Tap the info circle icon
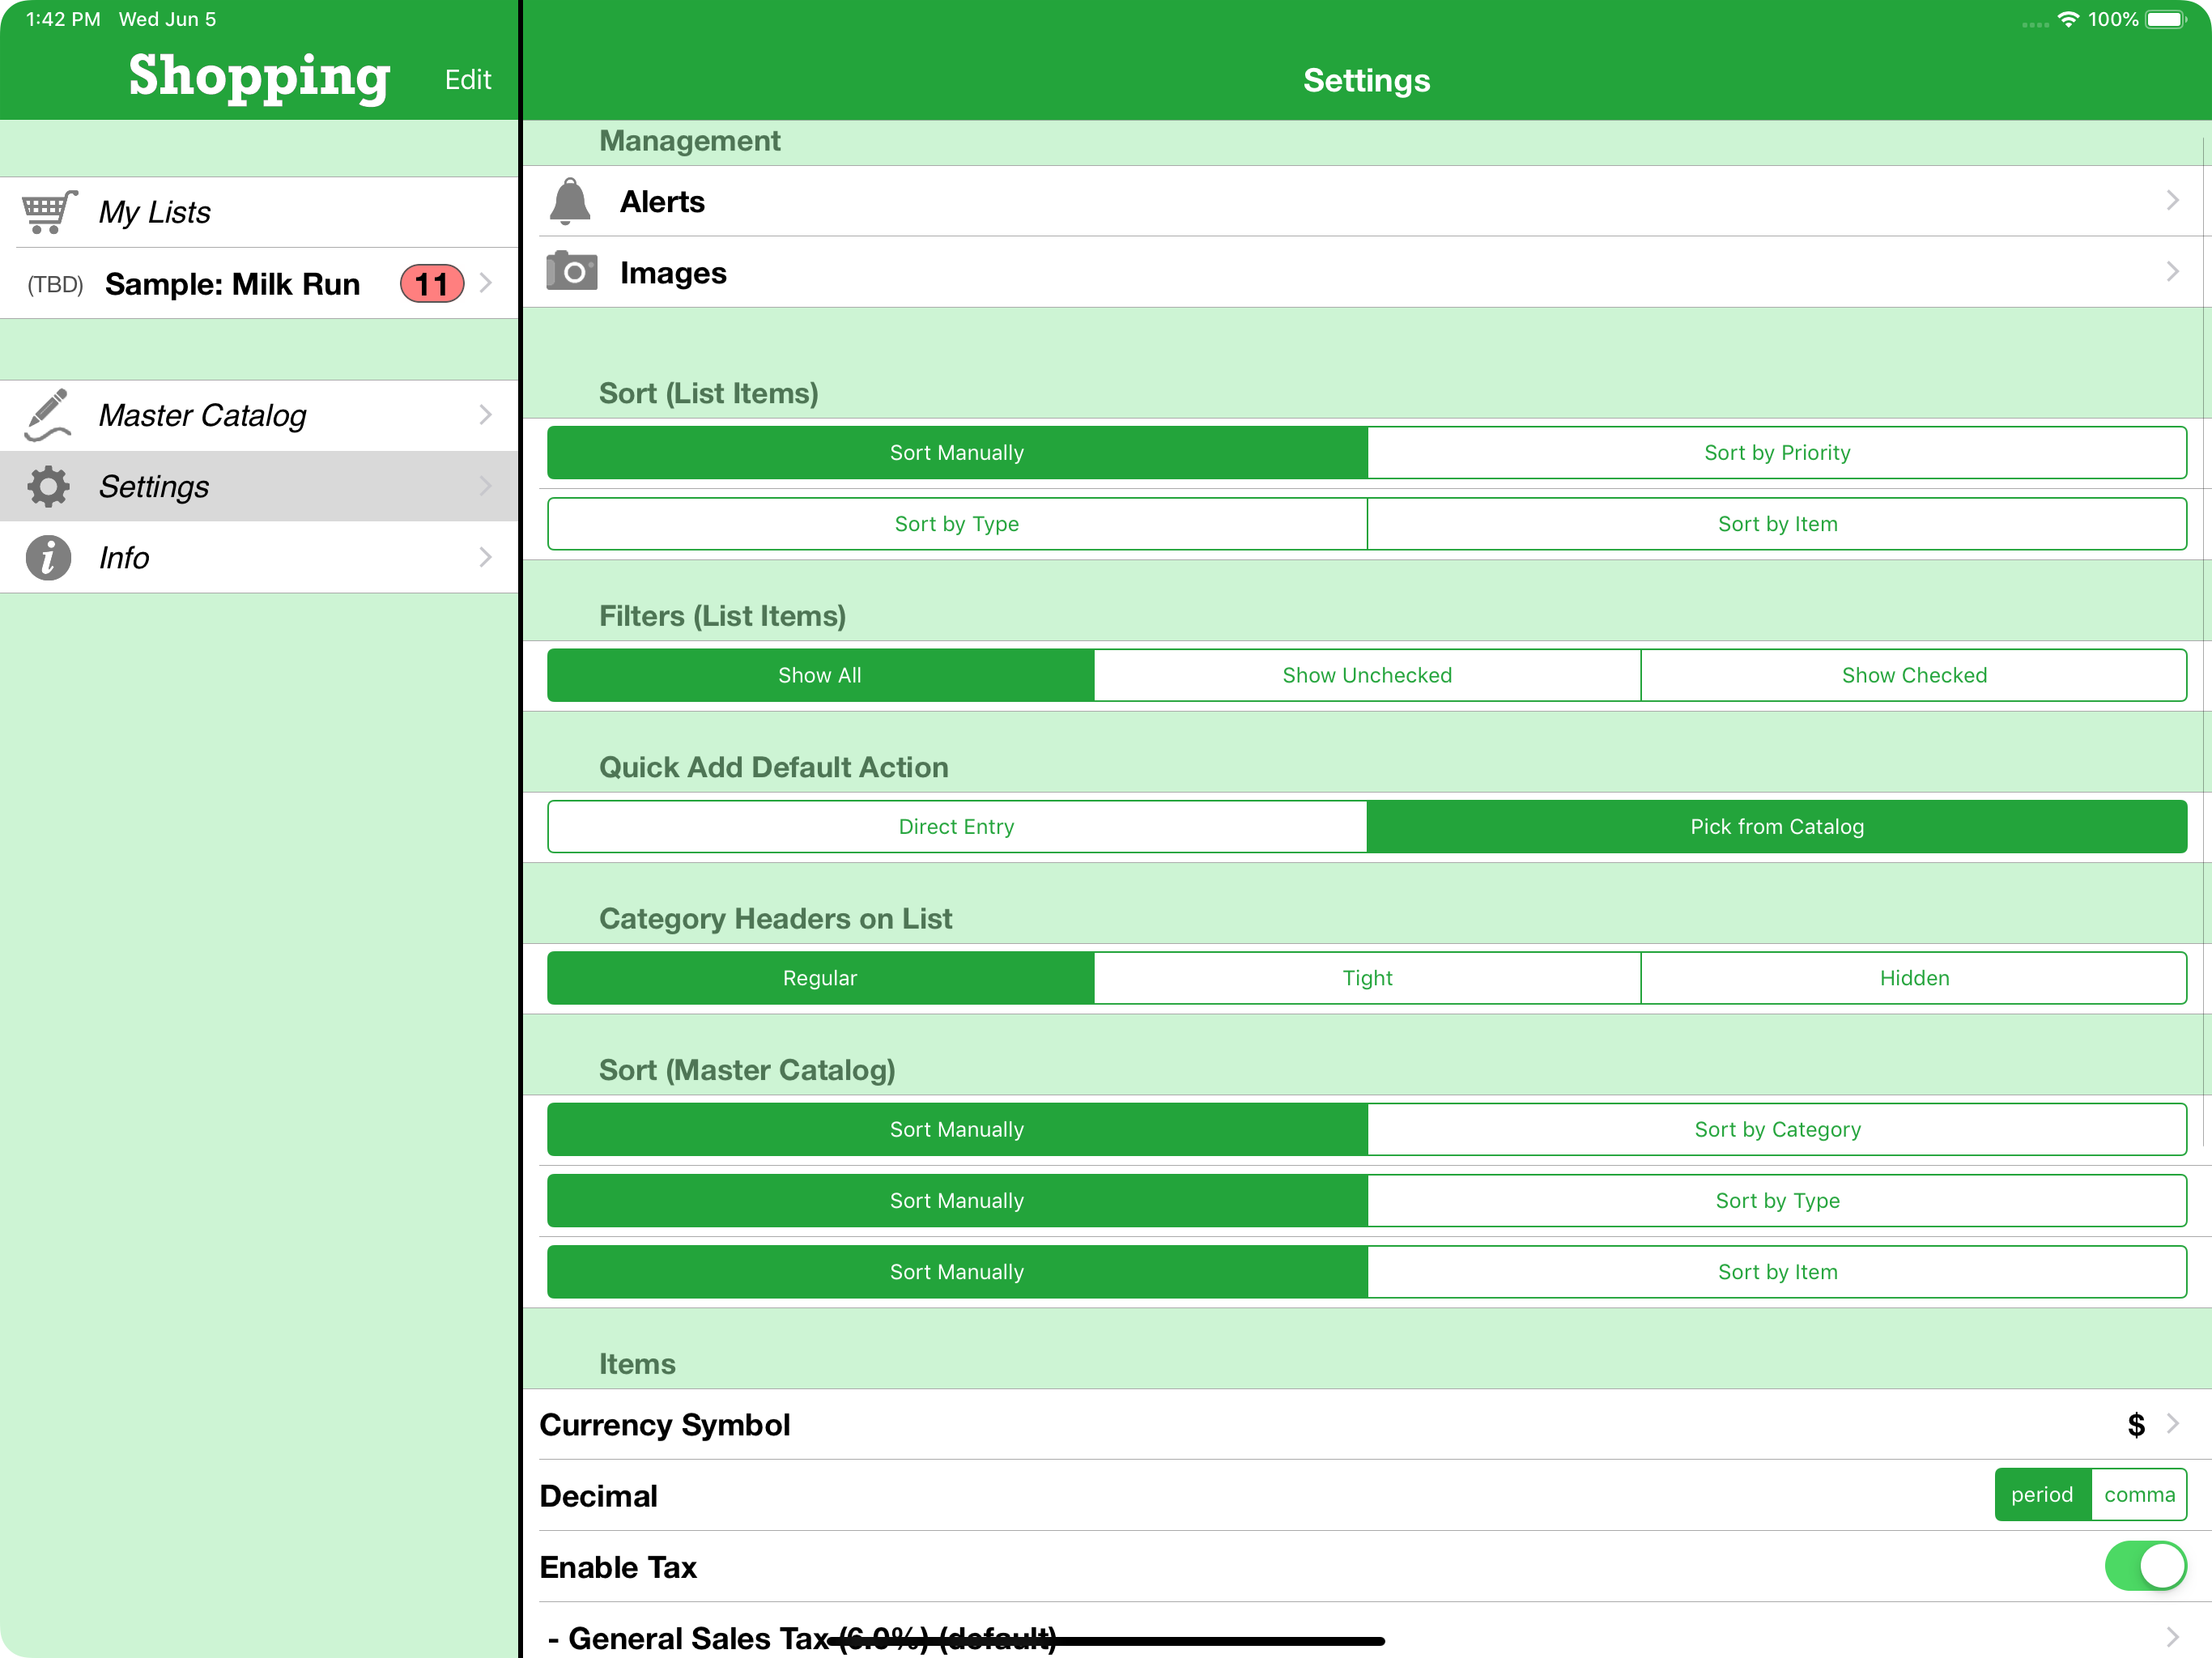 [x=48, y=557]
